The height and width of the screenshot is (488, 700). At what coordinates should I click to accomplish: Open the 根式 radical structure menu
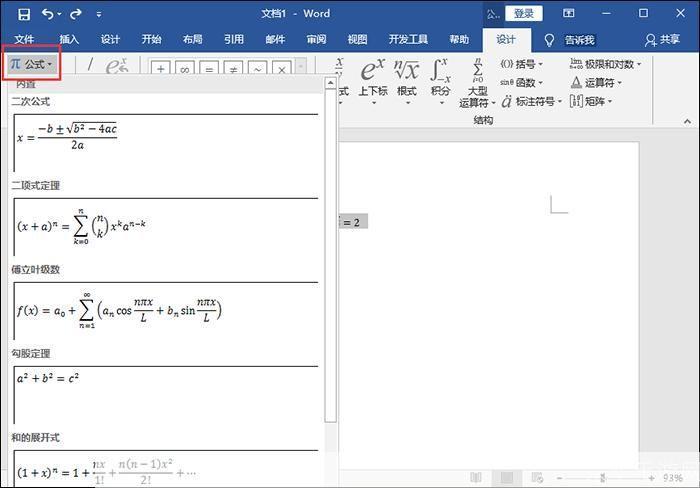point(407,81)
